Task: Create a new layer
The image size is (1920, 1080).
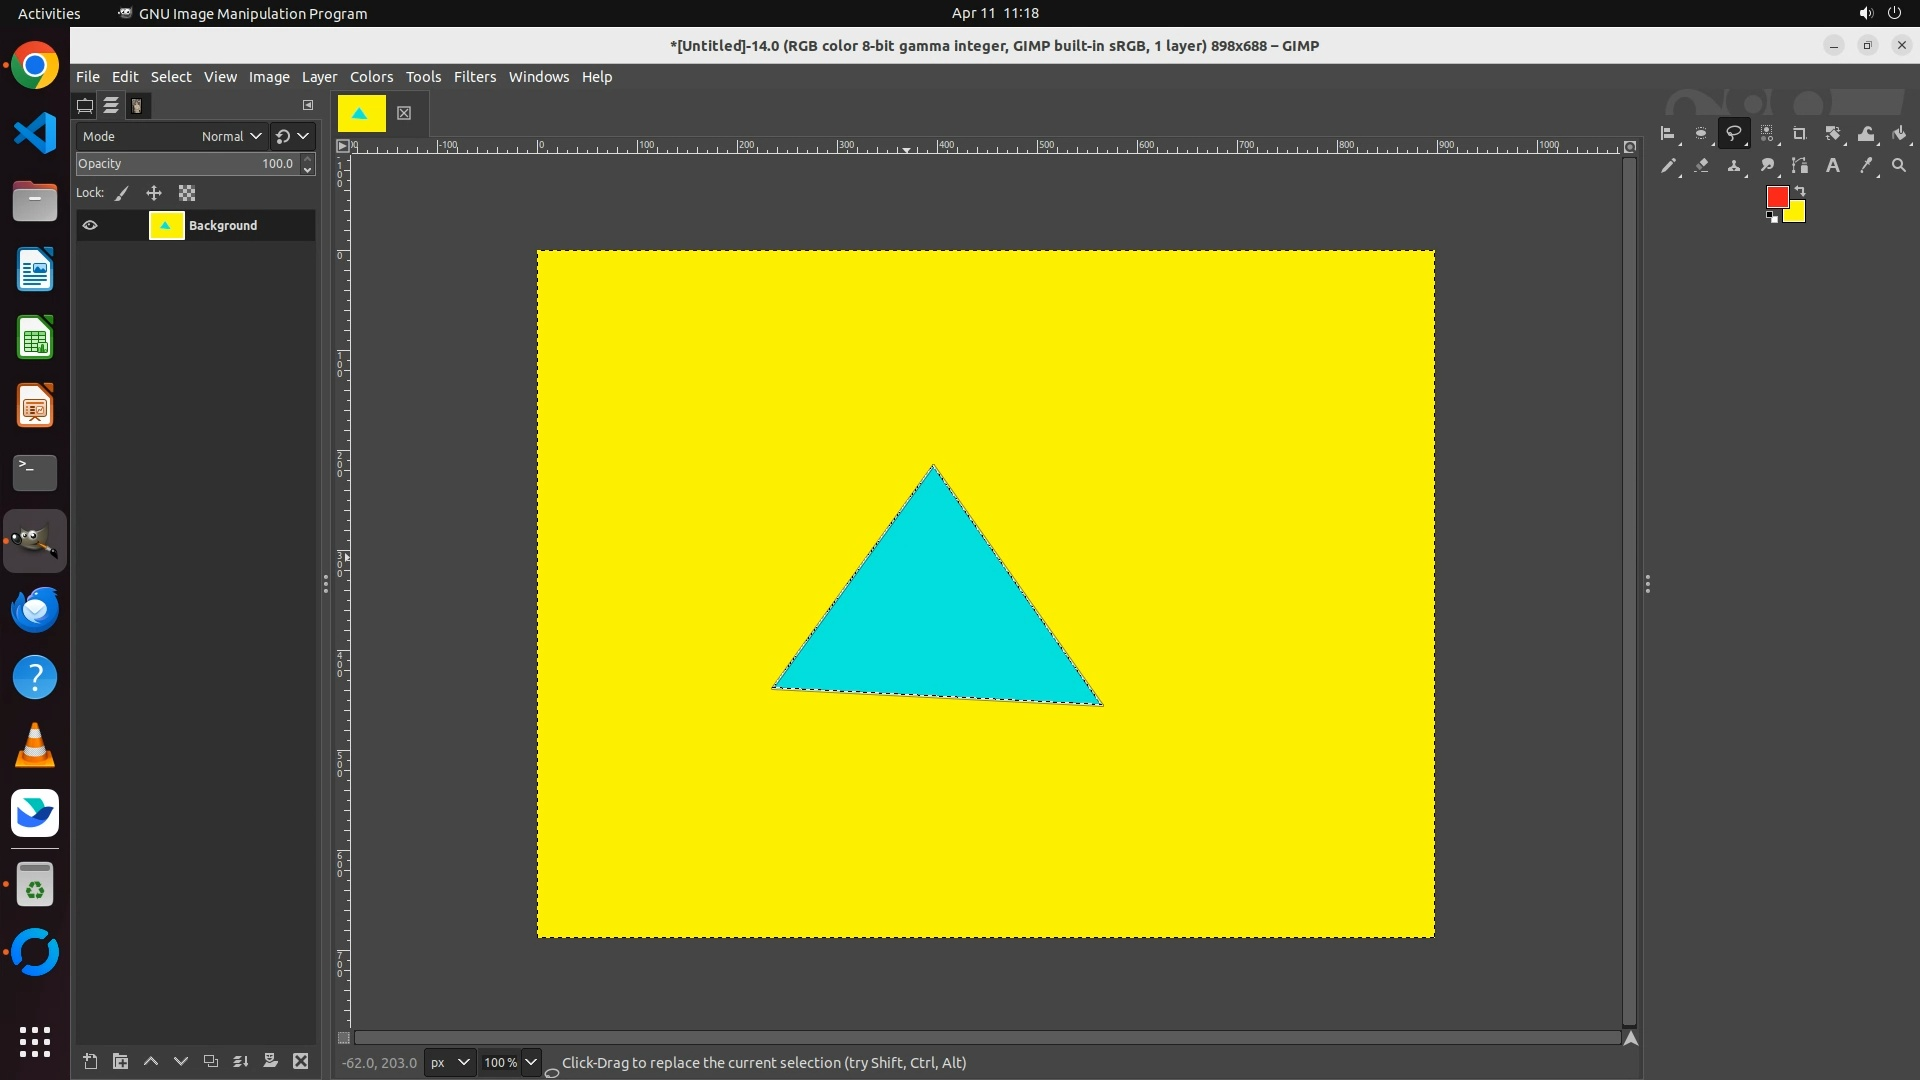Action: [90, 1062]
